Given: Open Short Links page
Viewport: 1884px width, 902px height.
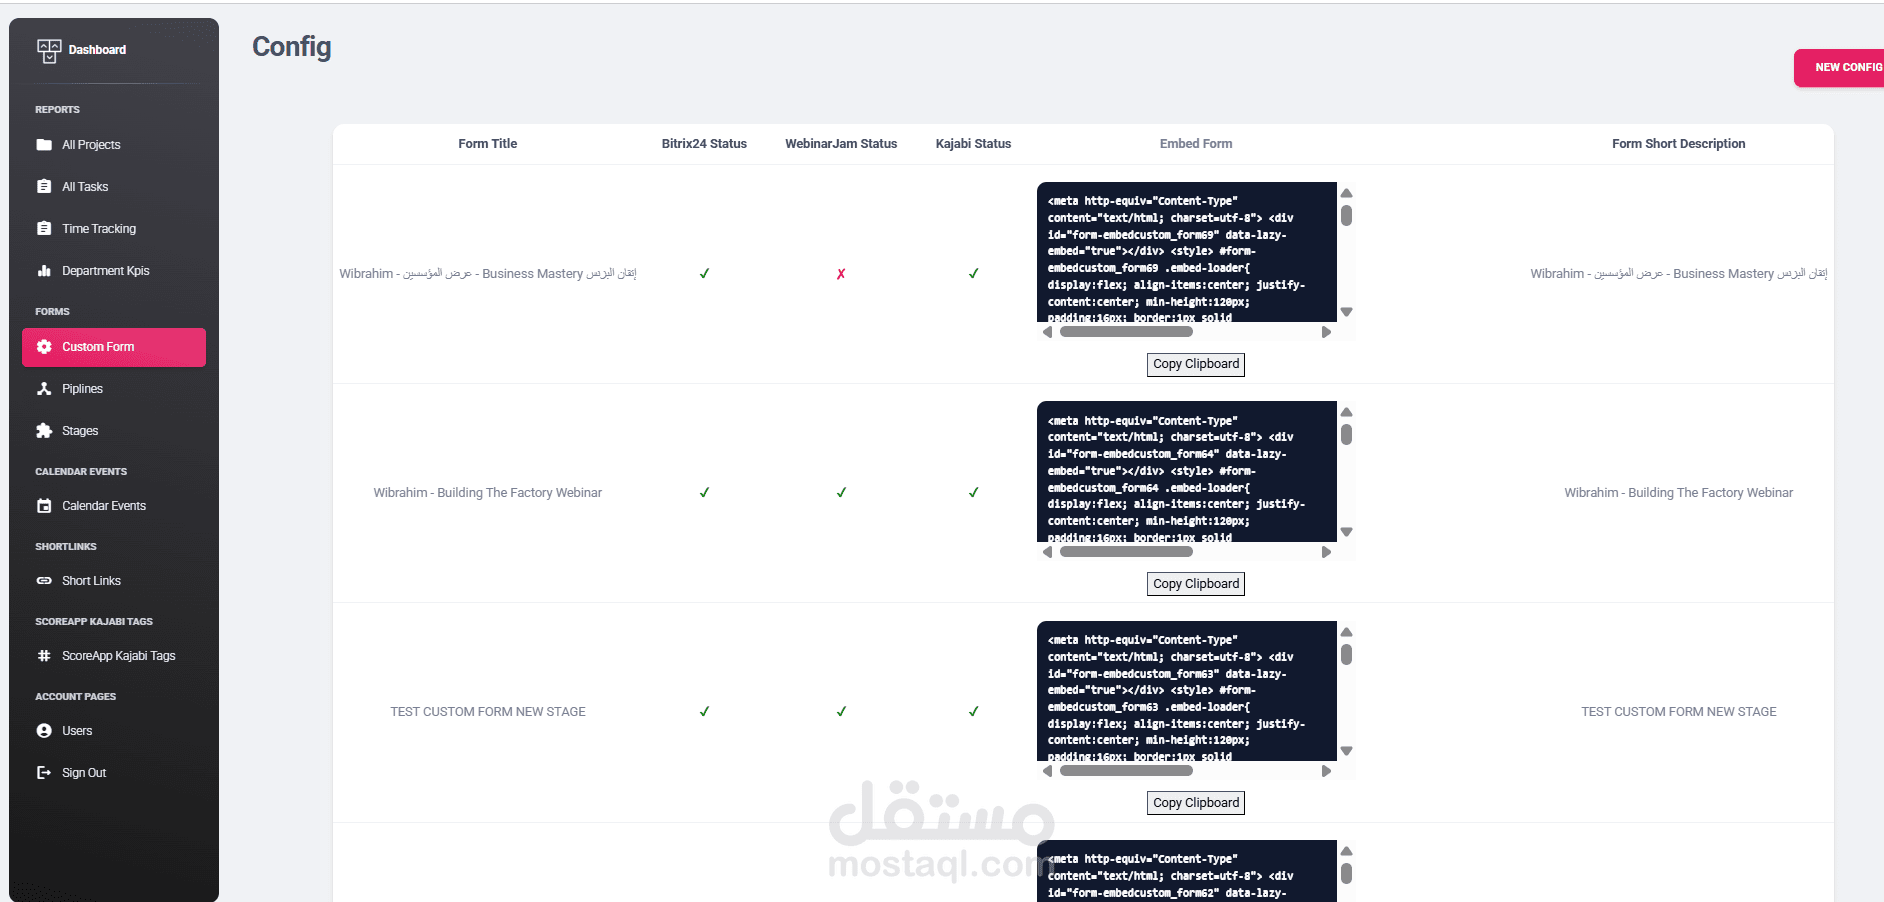Looking at the screenshot, I should click(x=114, y=581).
